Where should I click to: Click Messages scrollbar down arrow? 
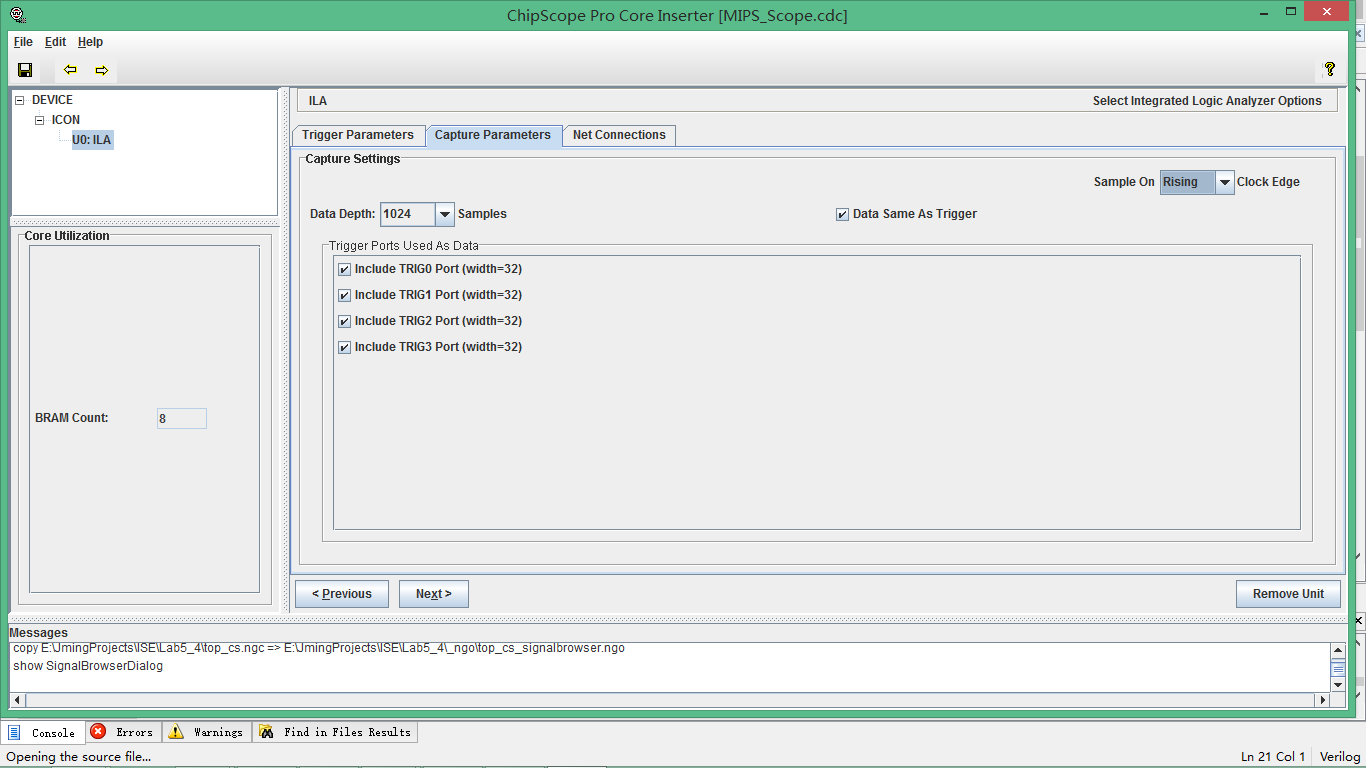click(x=1338, y=685)
